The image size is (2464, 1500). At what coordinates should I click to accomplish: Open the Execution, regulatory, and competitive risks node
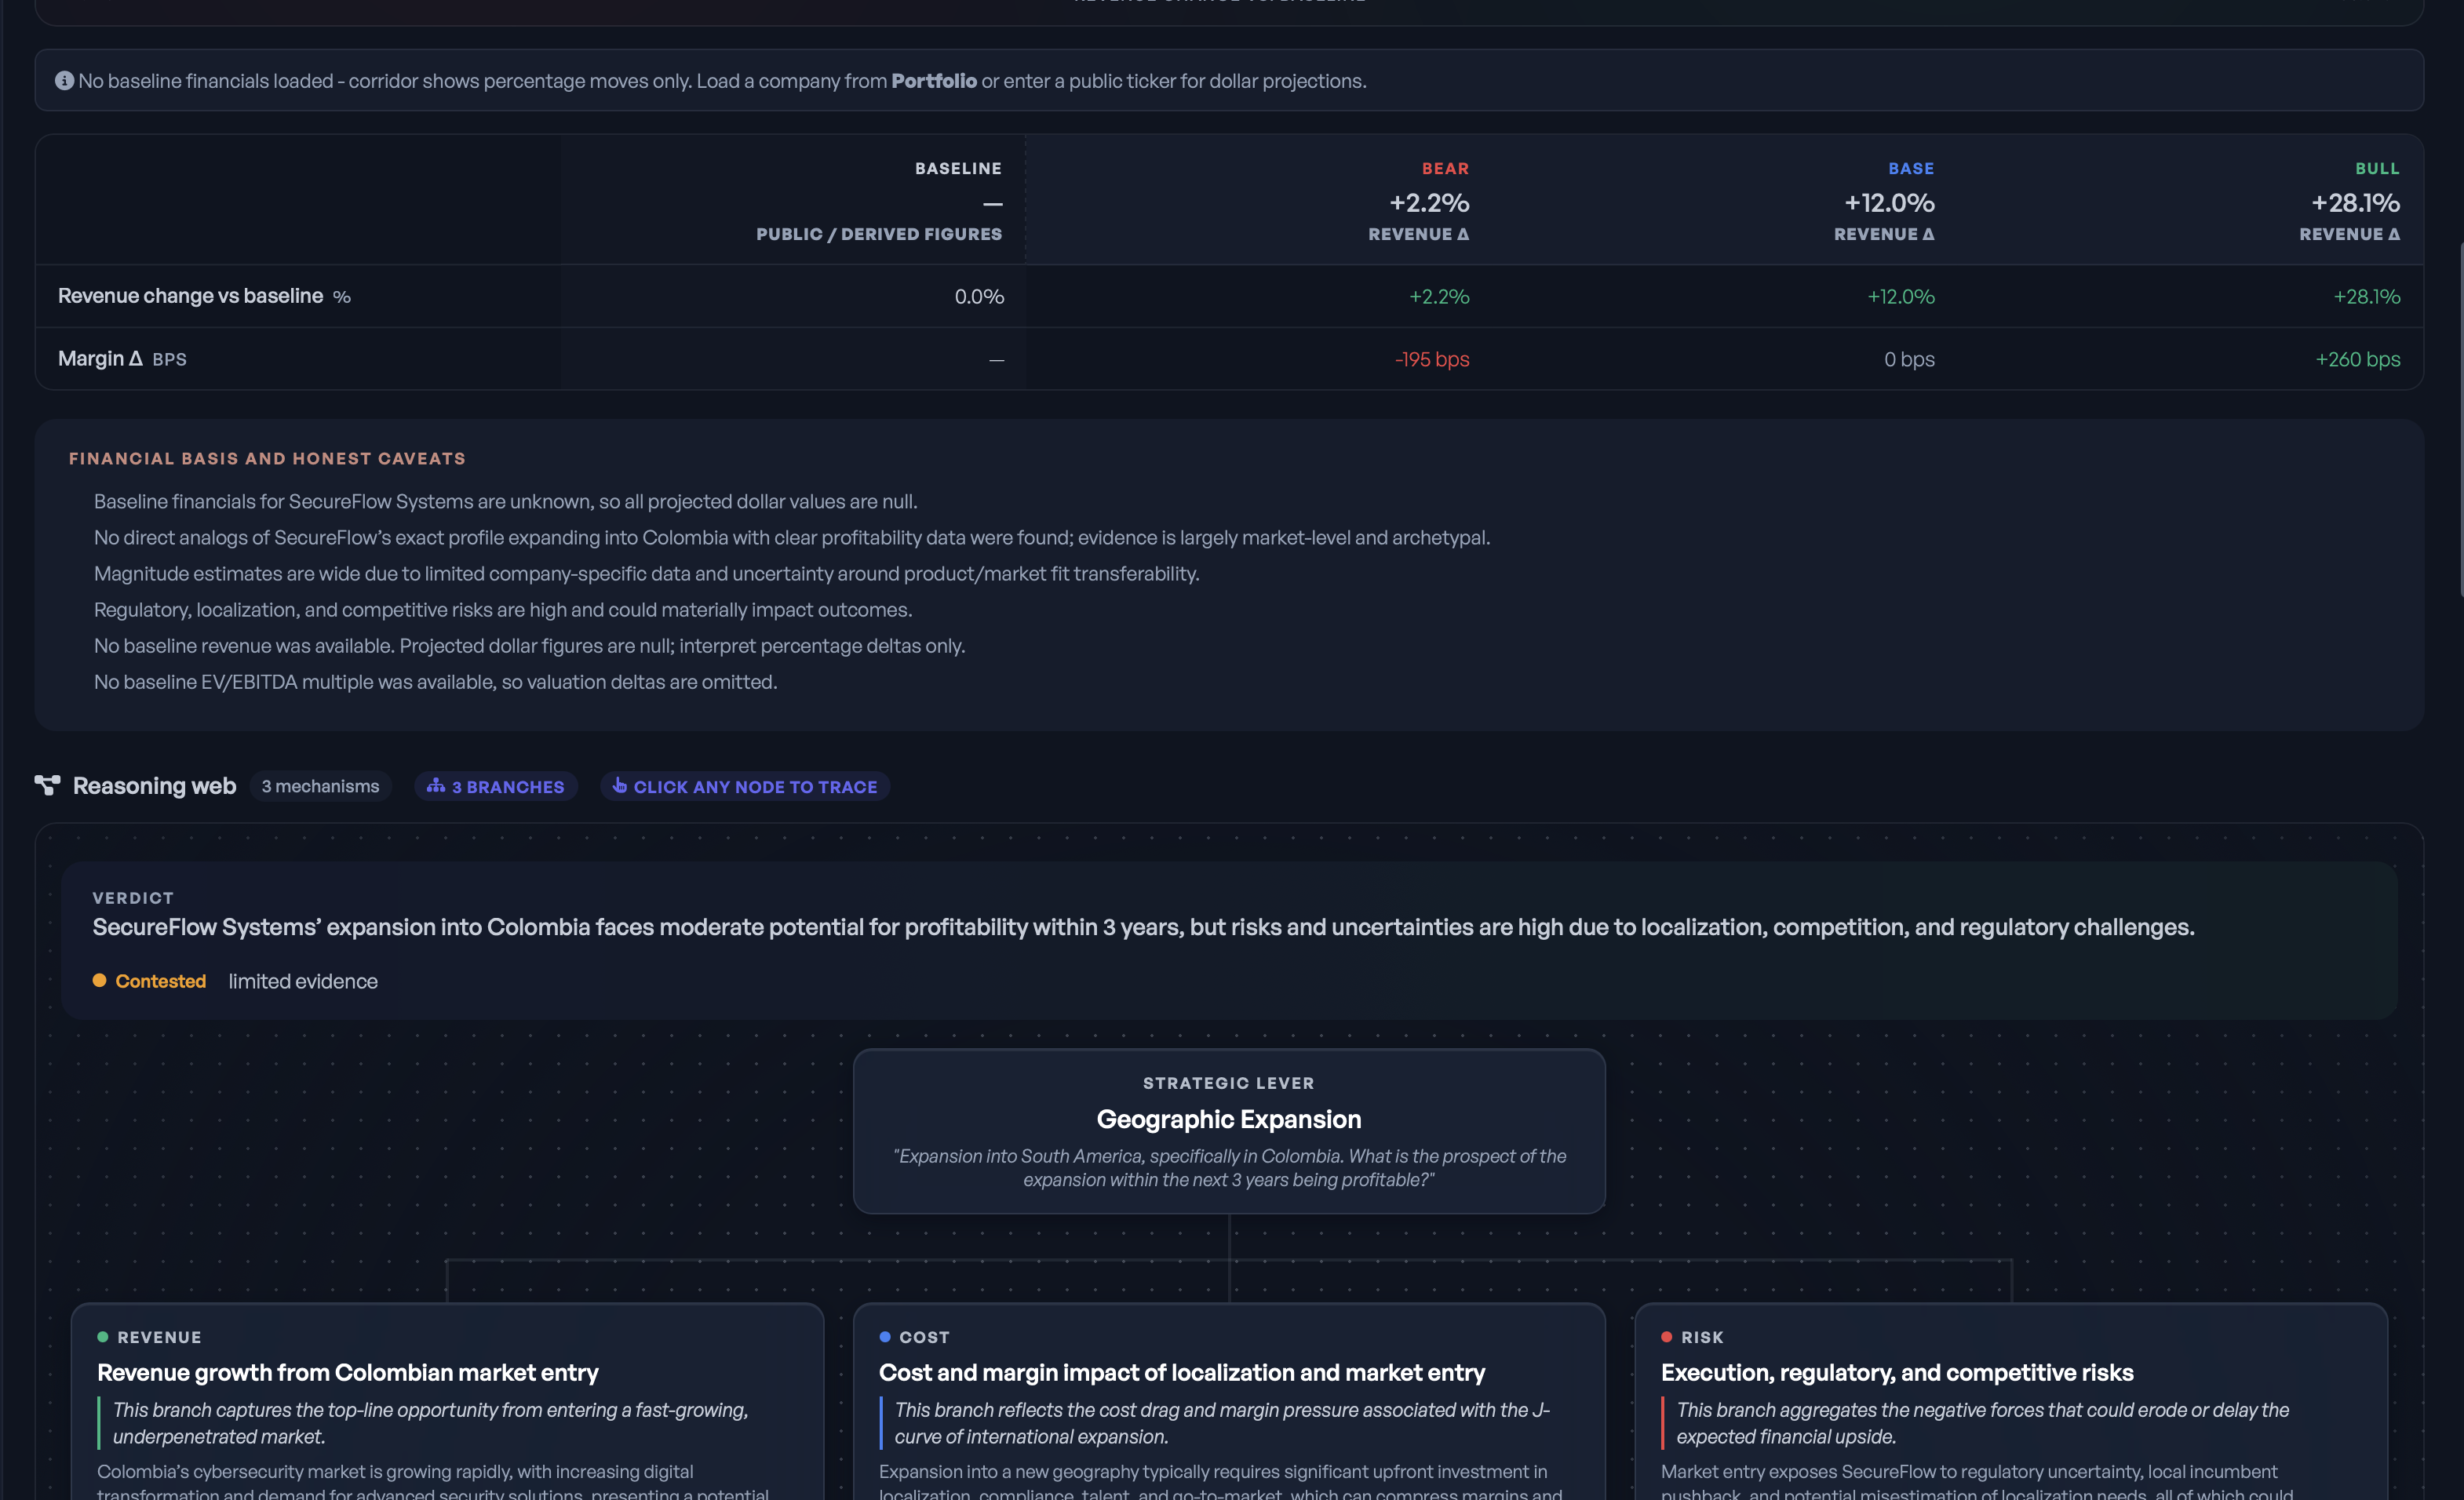2011,1402
